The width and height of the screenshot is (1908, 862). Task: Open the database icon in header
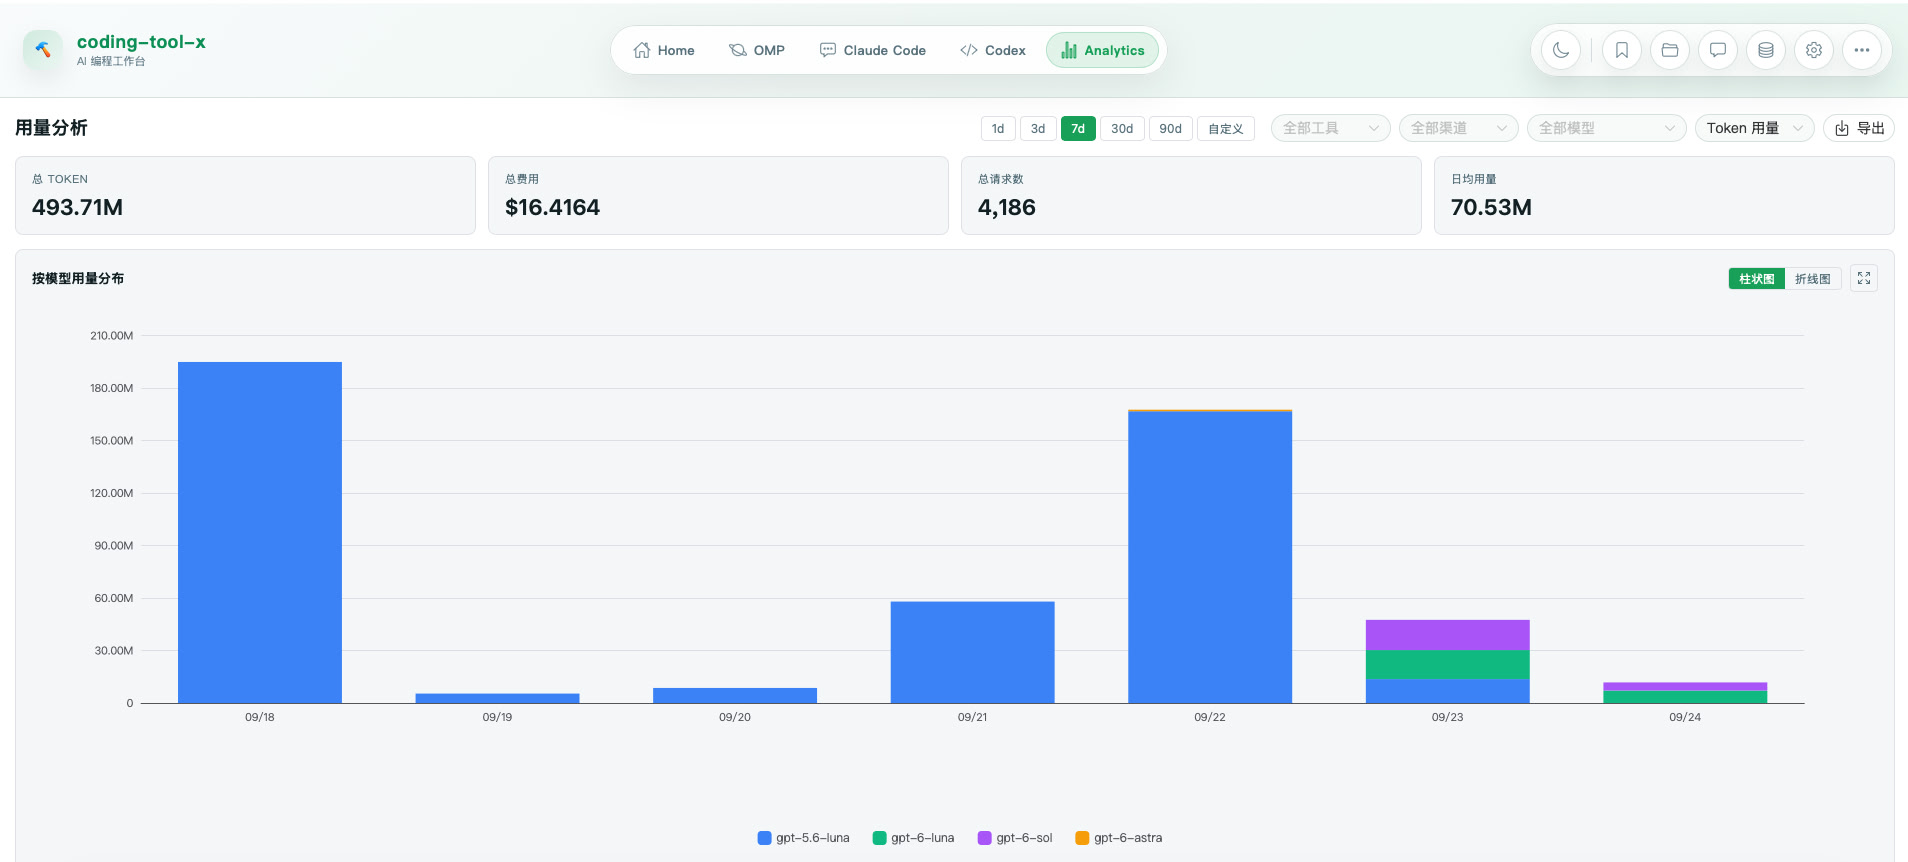[x=1766, y=50]
